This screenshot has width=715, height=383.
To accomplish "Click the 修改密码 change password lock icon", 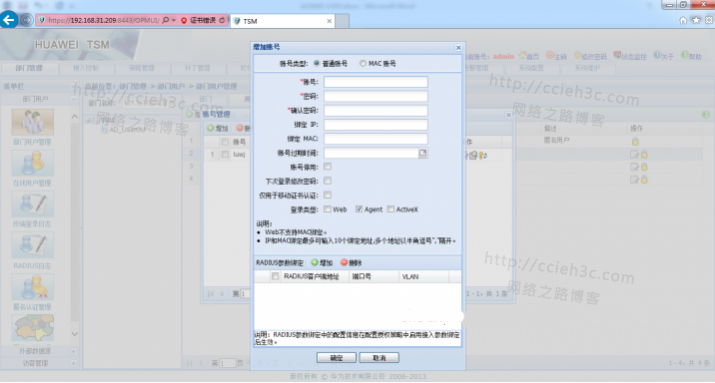I will (577, 56).
